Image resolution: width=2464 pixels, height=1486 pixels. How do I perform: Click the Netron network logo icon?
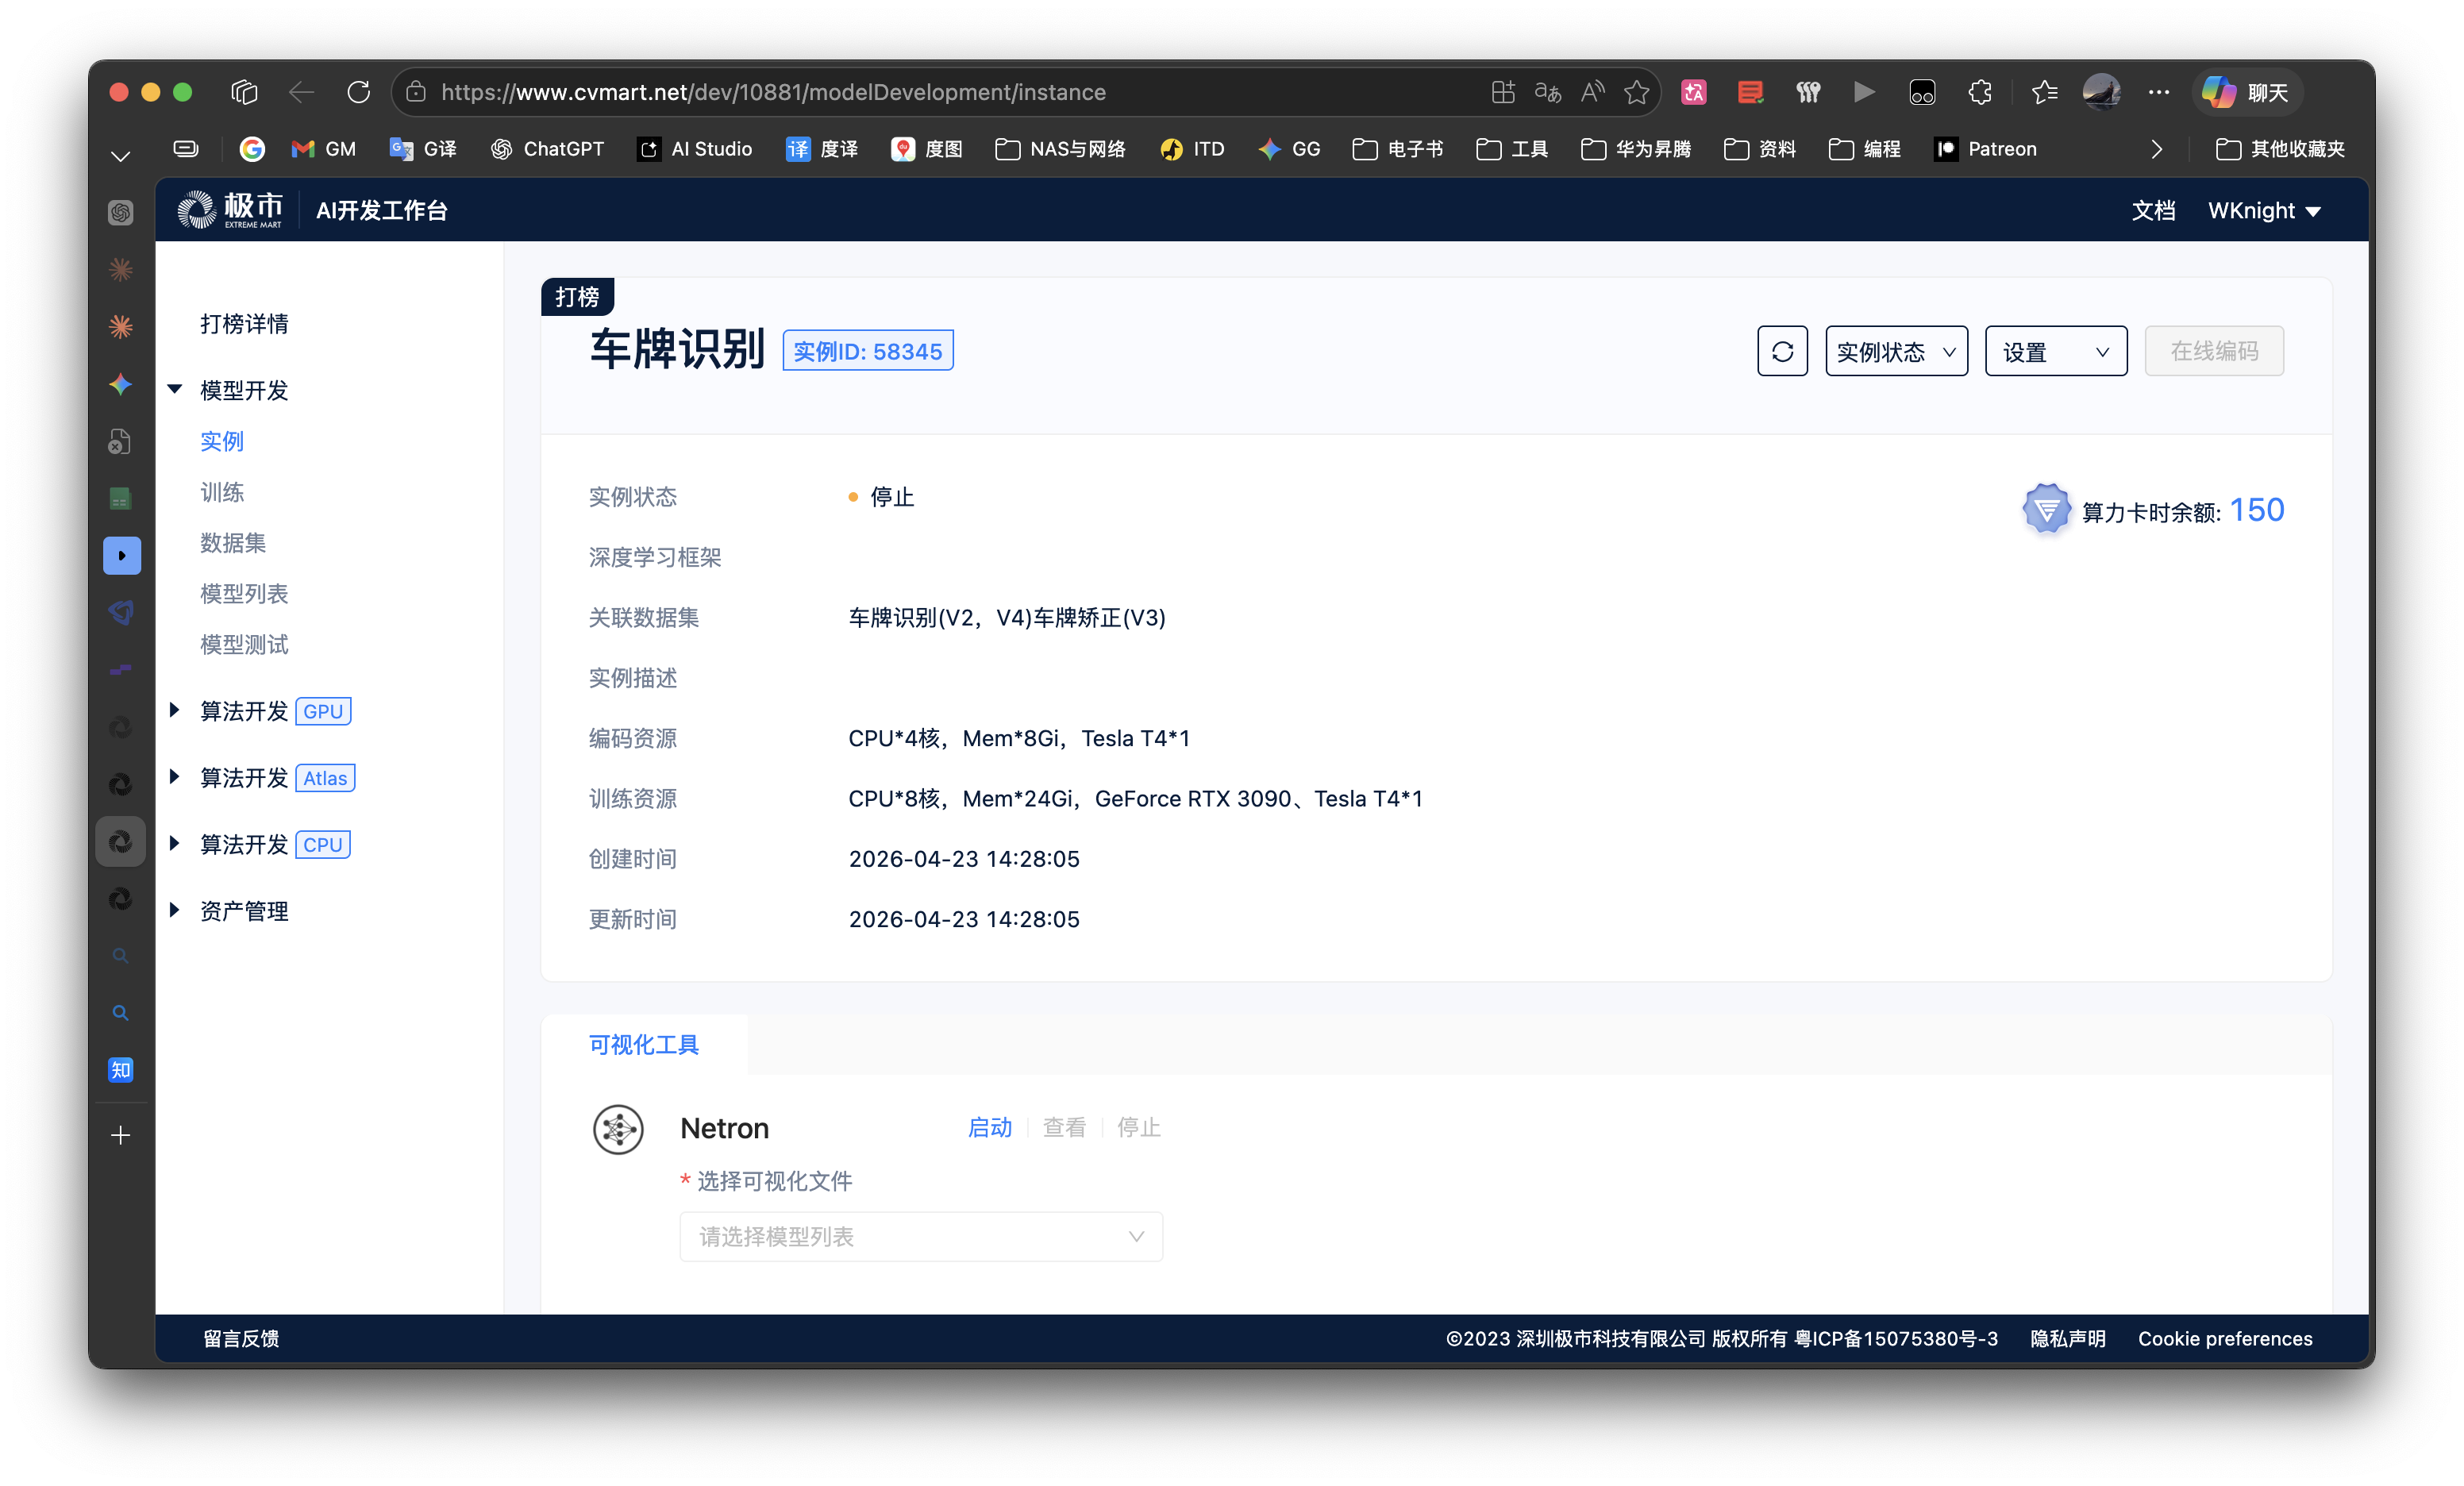618,1130
